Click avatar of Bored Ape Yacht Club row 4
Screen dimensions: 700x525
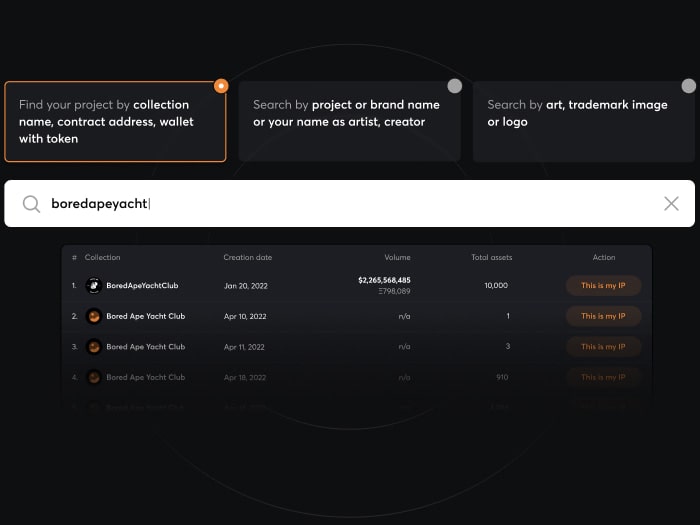coord(94,377)
